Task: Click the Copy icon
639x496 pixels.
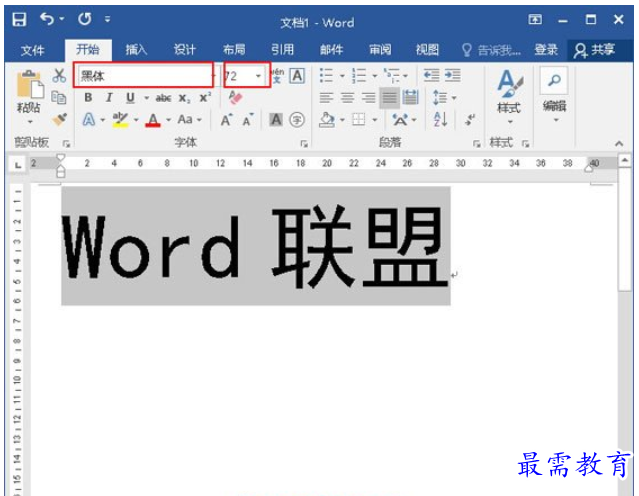Action: (x=59, y=98)
